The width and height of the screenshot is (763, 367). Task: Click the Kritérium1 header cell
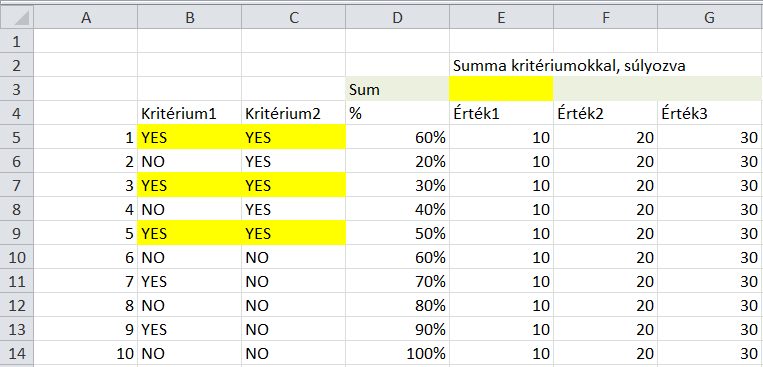[x=190, y=113]
